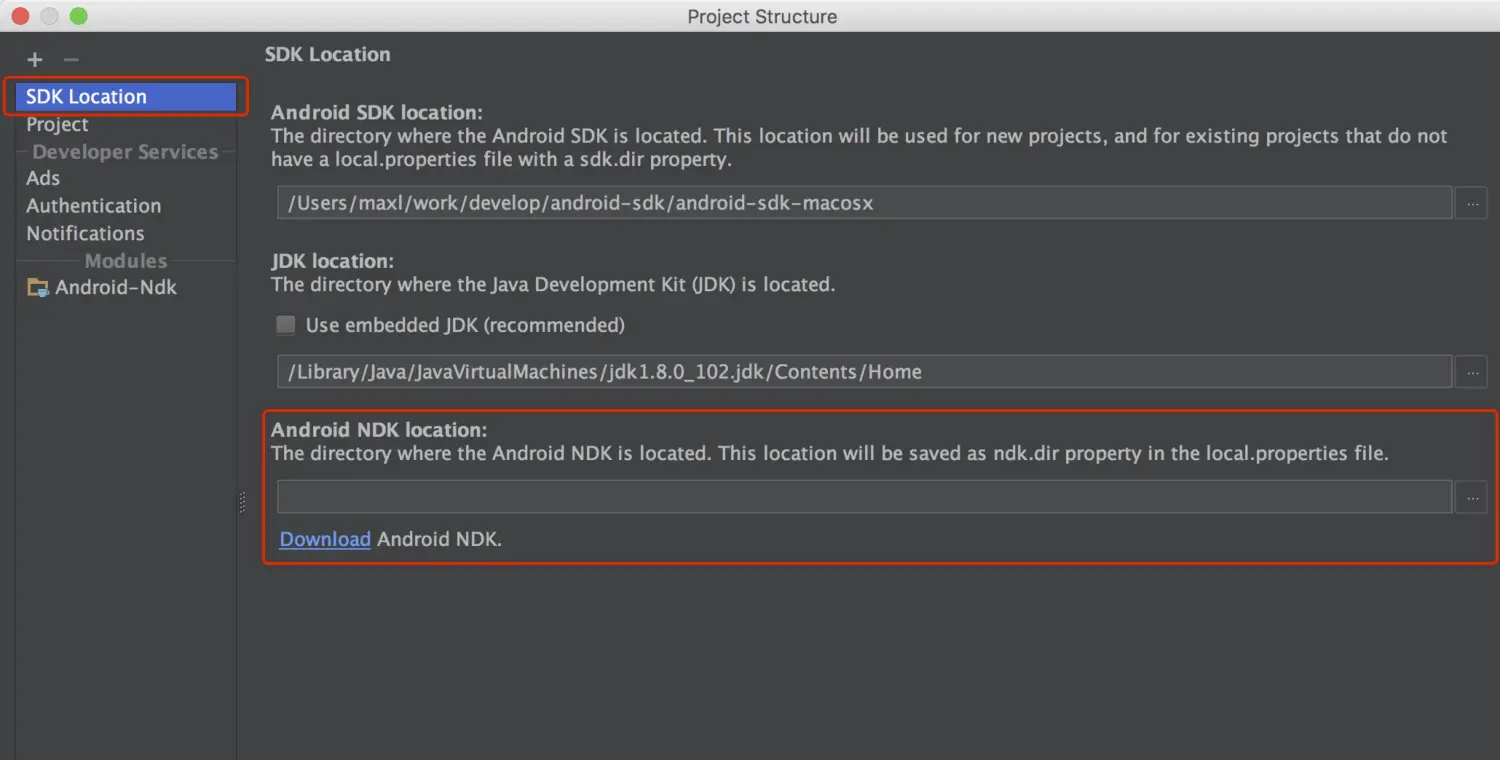Screen dimensions: 1500x760
Task: Click the empty Android NDK location field
Action: point(864,497)
